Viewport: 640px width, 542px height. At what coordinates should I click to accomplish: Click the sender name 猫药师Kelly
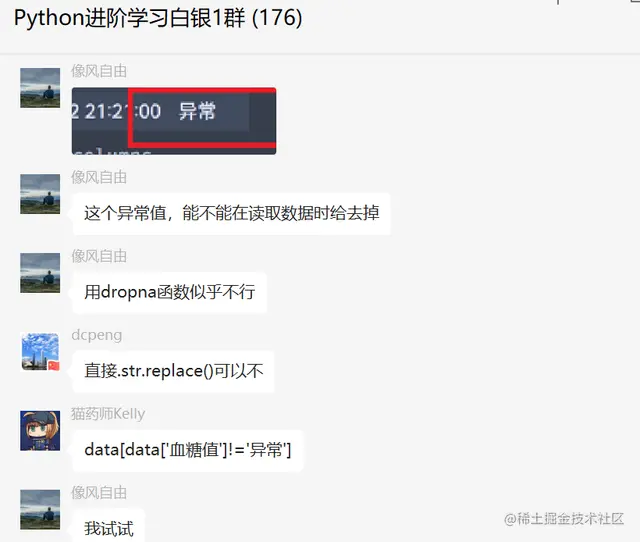pyautogui.click(x=108, y=414)
